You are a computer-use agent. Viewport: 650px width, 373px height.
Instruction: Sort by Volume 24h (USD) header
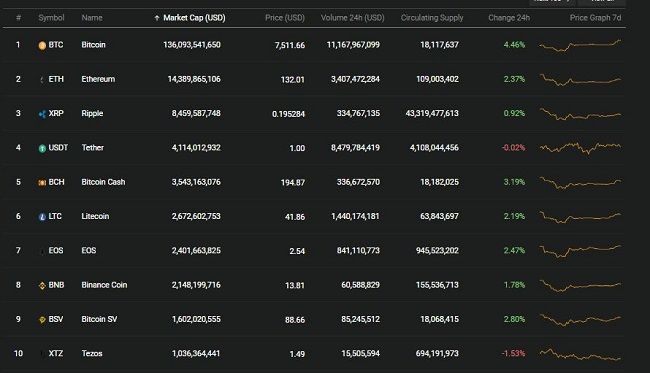pos(352,18)
